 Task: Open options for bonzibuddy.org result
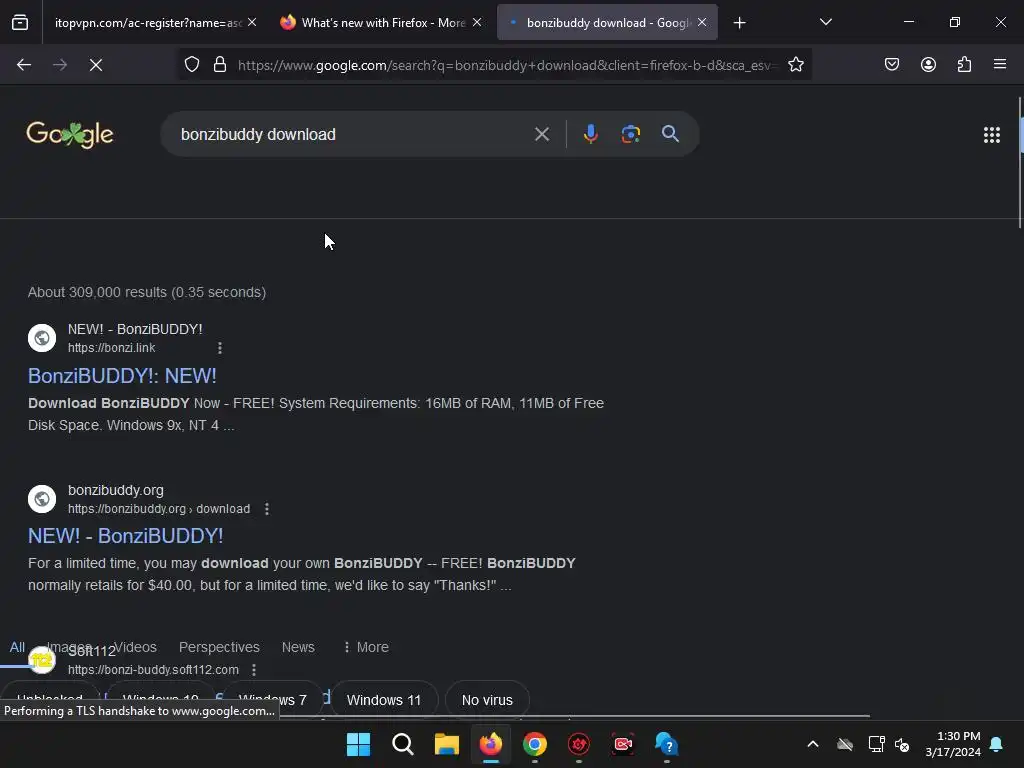[x=267, y=509]
